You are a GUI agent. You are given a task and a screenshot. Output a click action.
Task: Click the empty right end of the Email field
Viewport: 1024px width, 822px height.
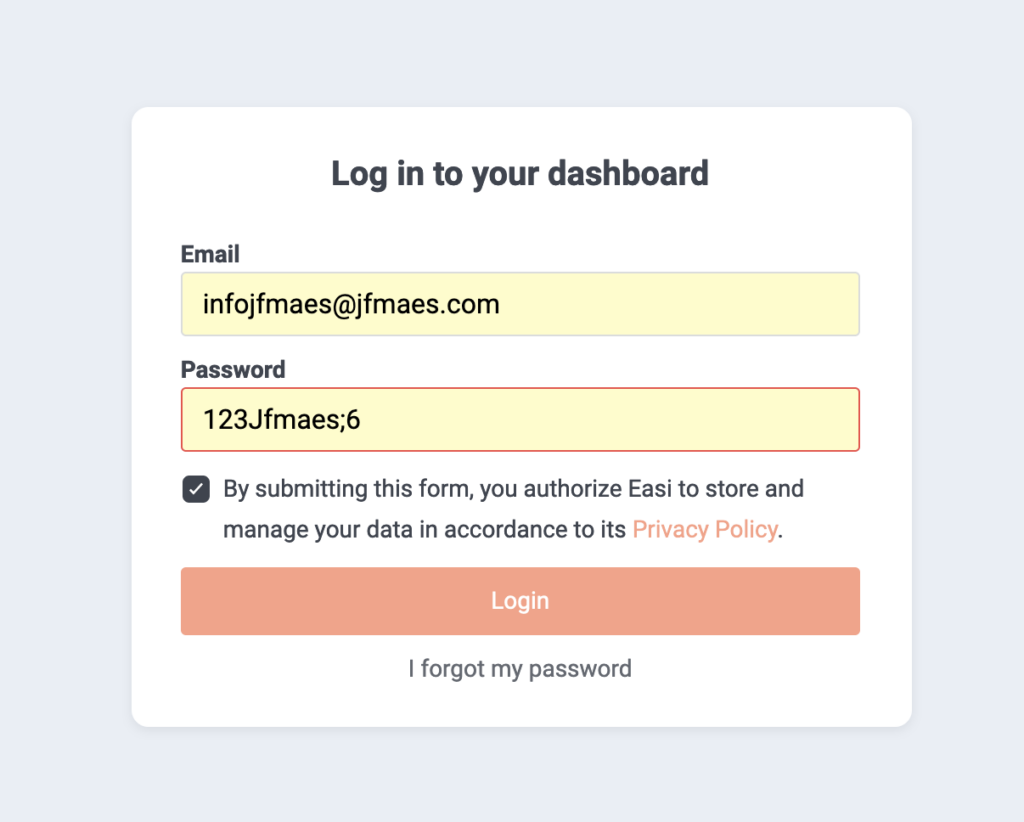point(780,304)
